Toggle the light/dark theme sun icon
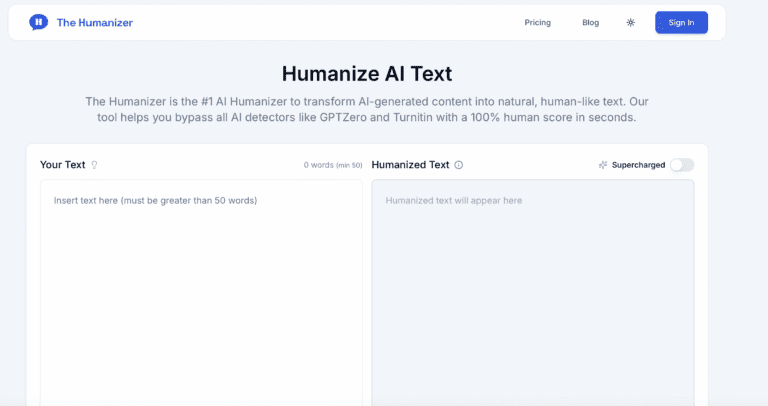The image size is (768, 406). [630, 23]
